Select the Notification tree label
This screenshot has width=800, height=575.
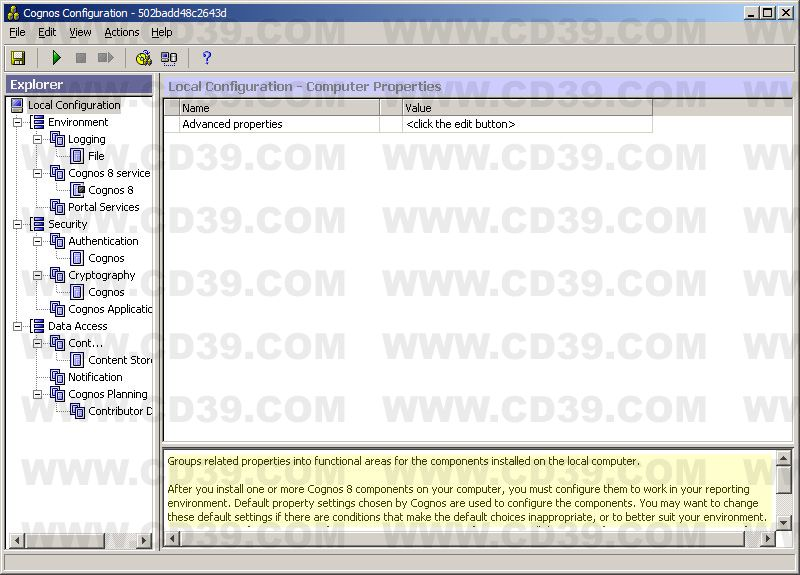click(x=95, y=377)
